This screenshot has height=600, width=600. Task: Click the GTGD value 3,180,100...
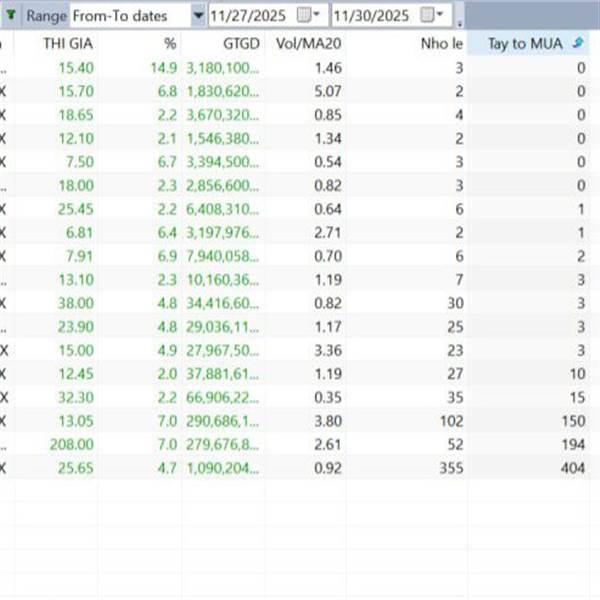tap(223, 68)
